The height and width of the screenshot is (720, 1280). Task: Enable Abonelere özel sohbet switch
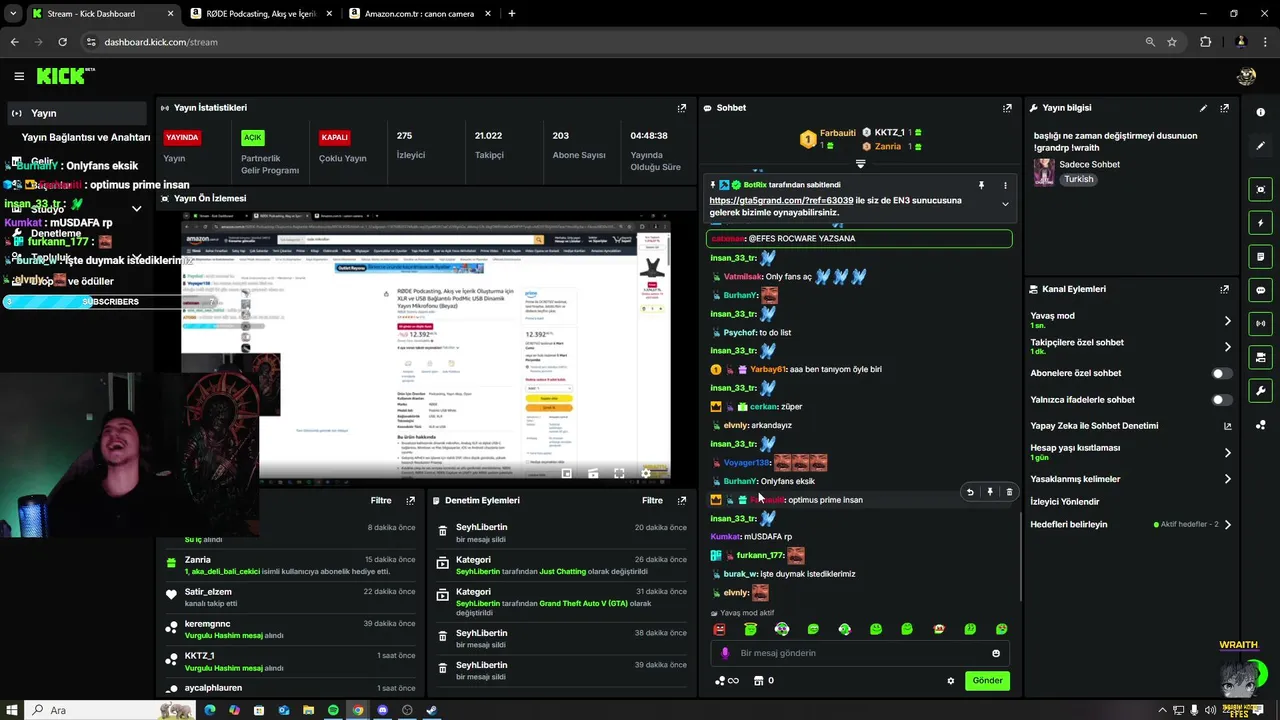1221,373
